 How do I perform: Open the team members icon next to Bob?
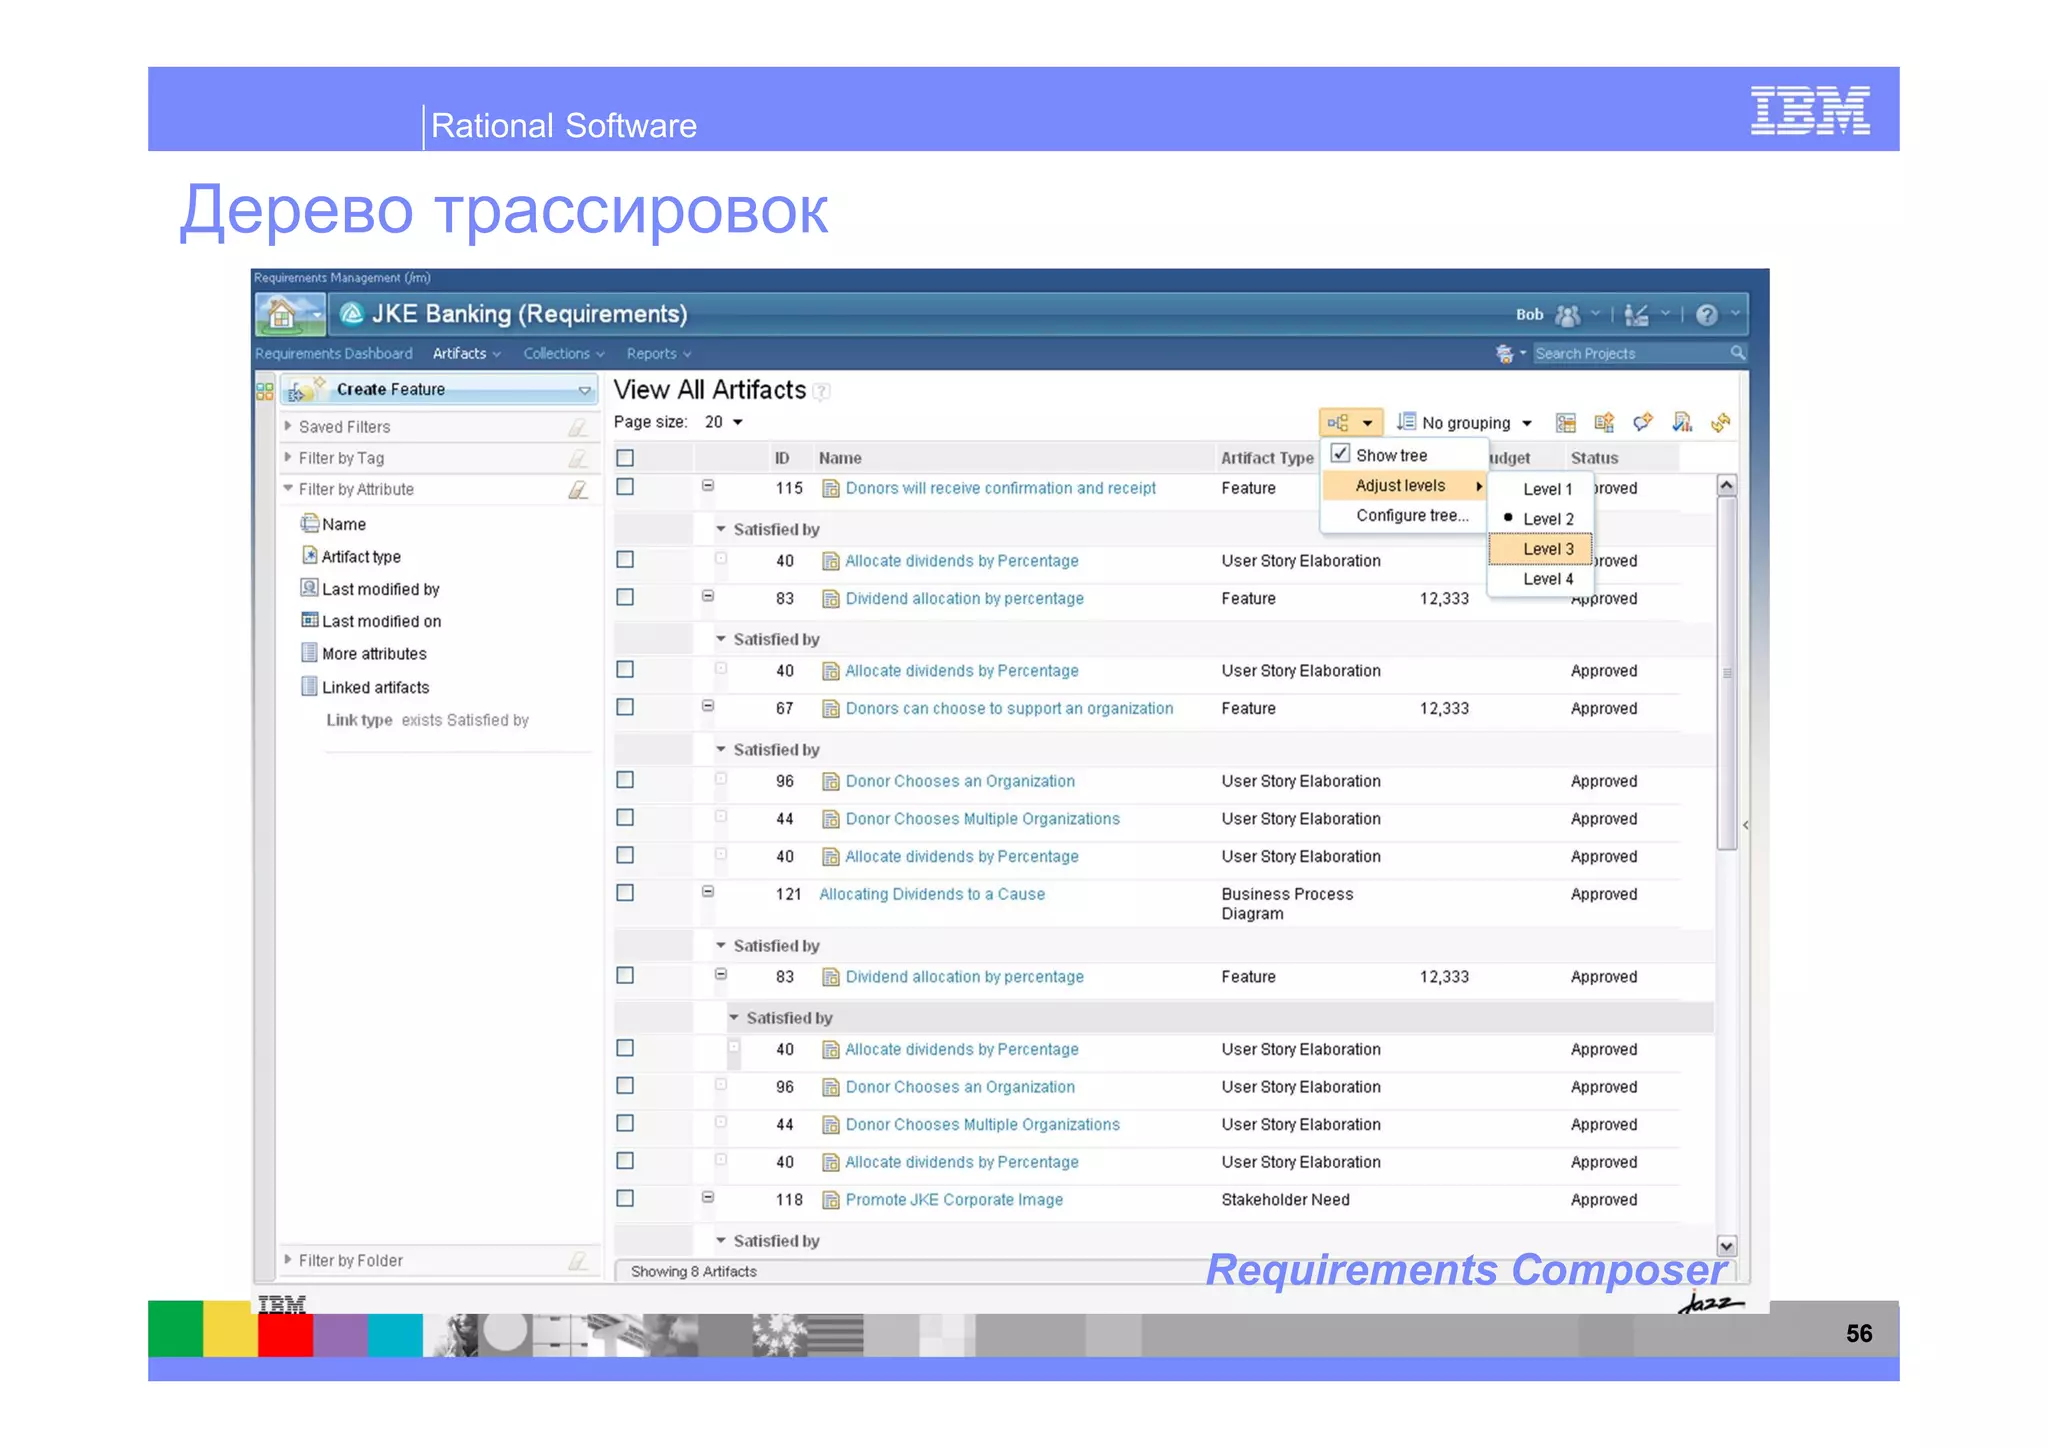(x=1568, y=316)
